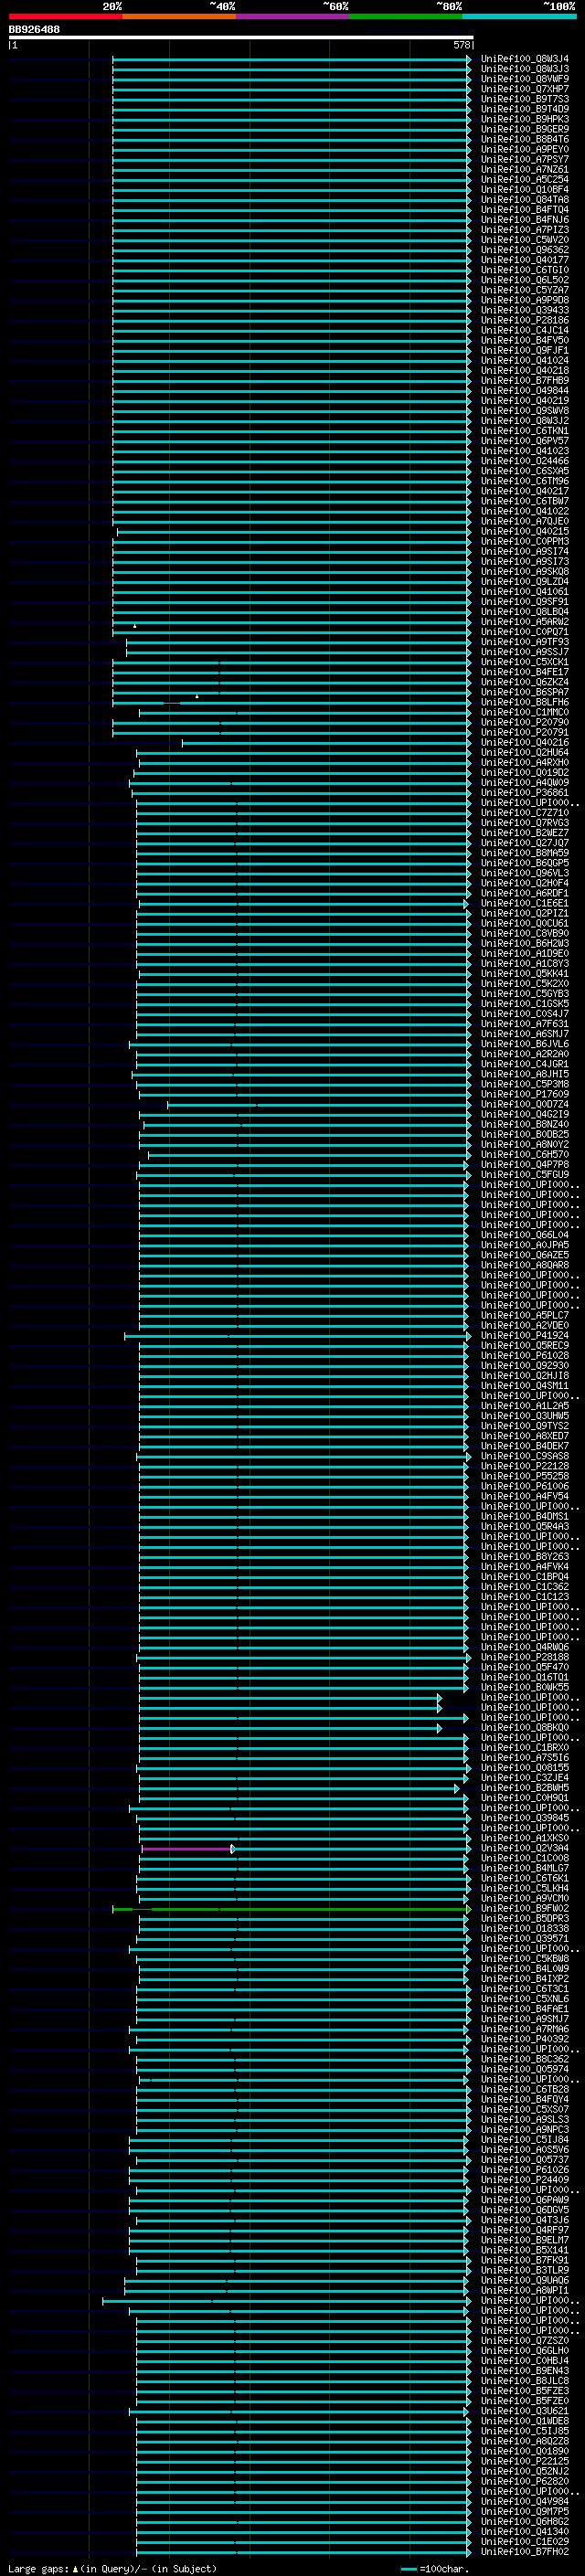Select subject label UniRef100_B2BWH5
The height and width of the screenshot is (2576, 585).
click(x=525, y=1788)
